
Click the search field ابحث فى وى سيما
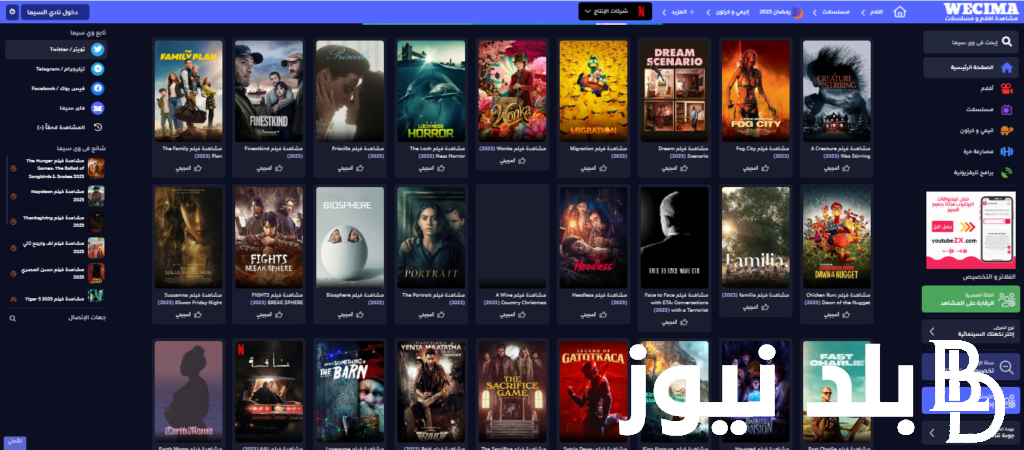[970, 42]
